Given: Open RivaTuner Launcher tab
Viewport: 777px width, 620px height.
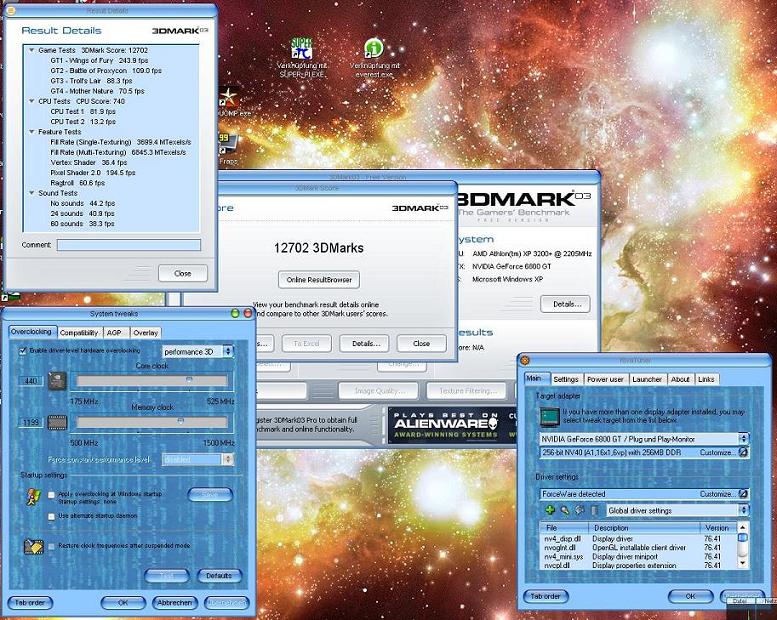Looking at the screenshot, I should click(647, 379).
